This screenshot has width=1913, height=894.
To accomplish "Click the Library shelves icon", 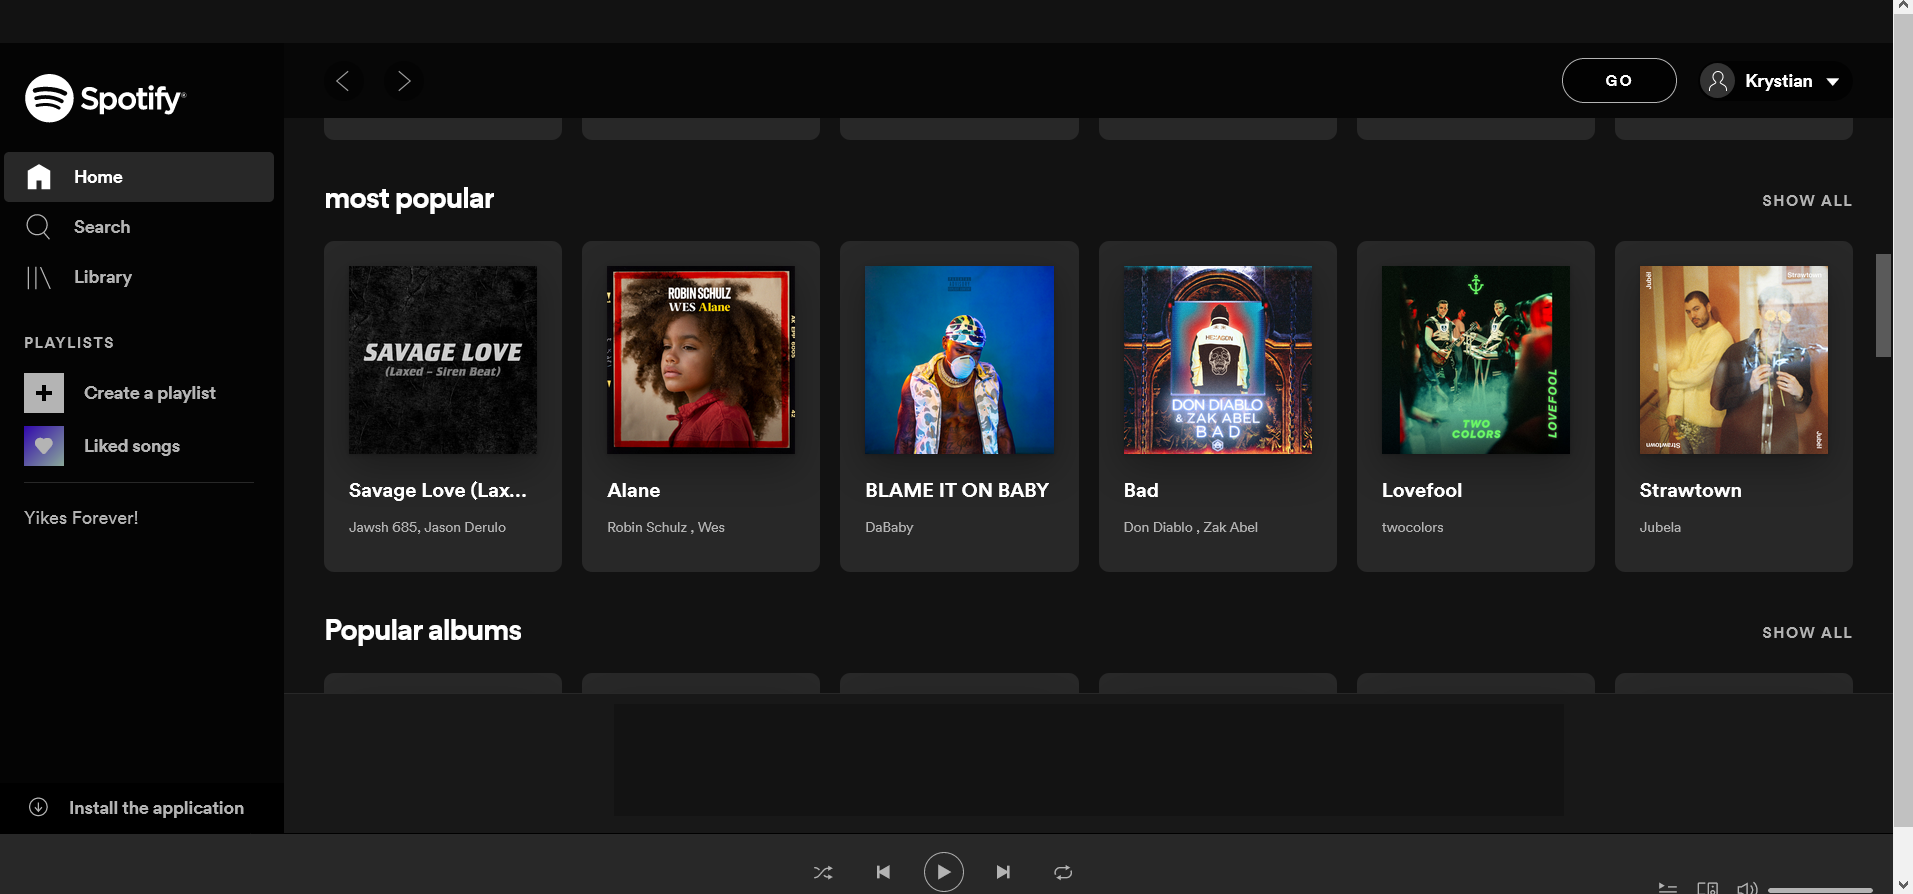I will point(38,278).
